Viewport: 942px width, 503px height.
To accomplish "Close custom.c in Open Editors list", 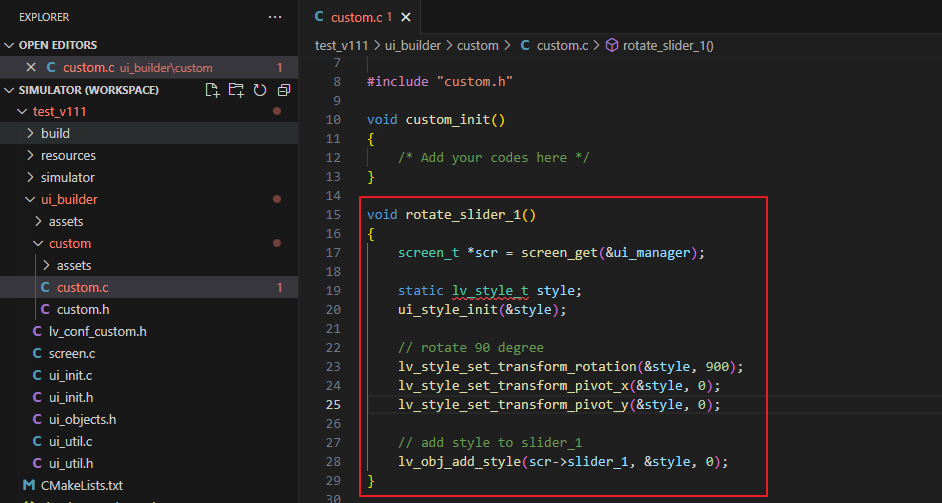I will point(31,67).
